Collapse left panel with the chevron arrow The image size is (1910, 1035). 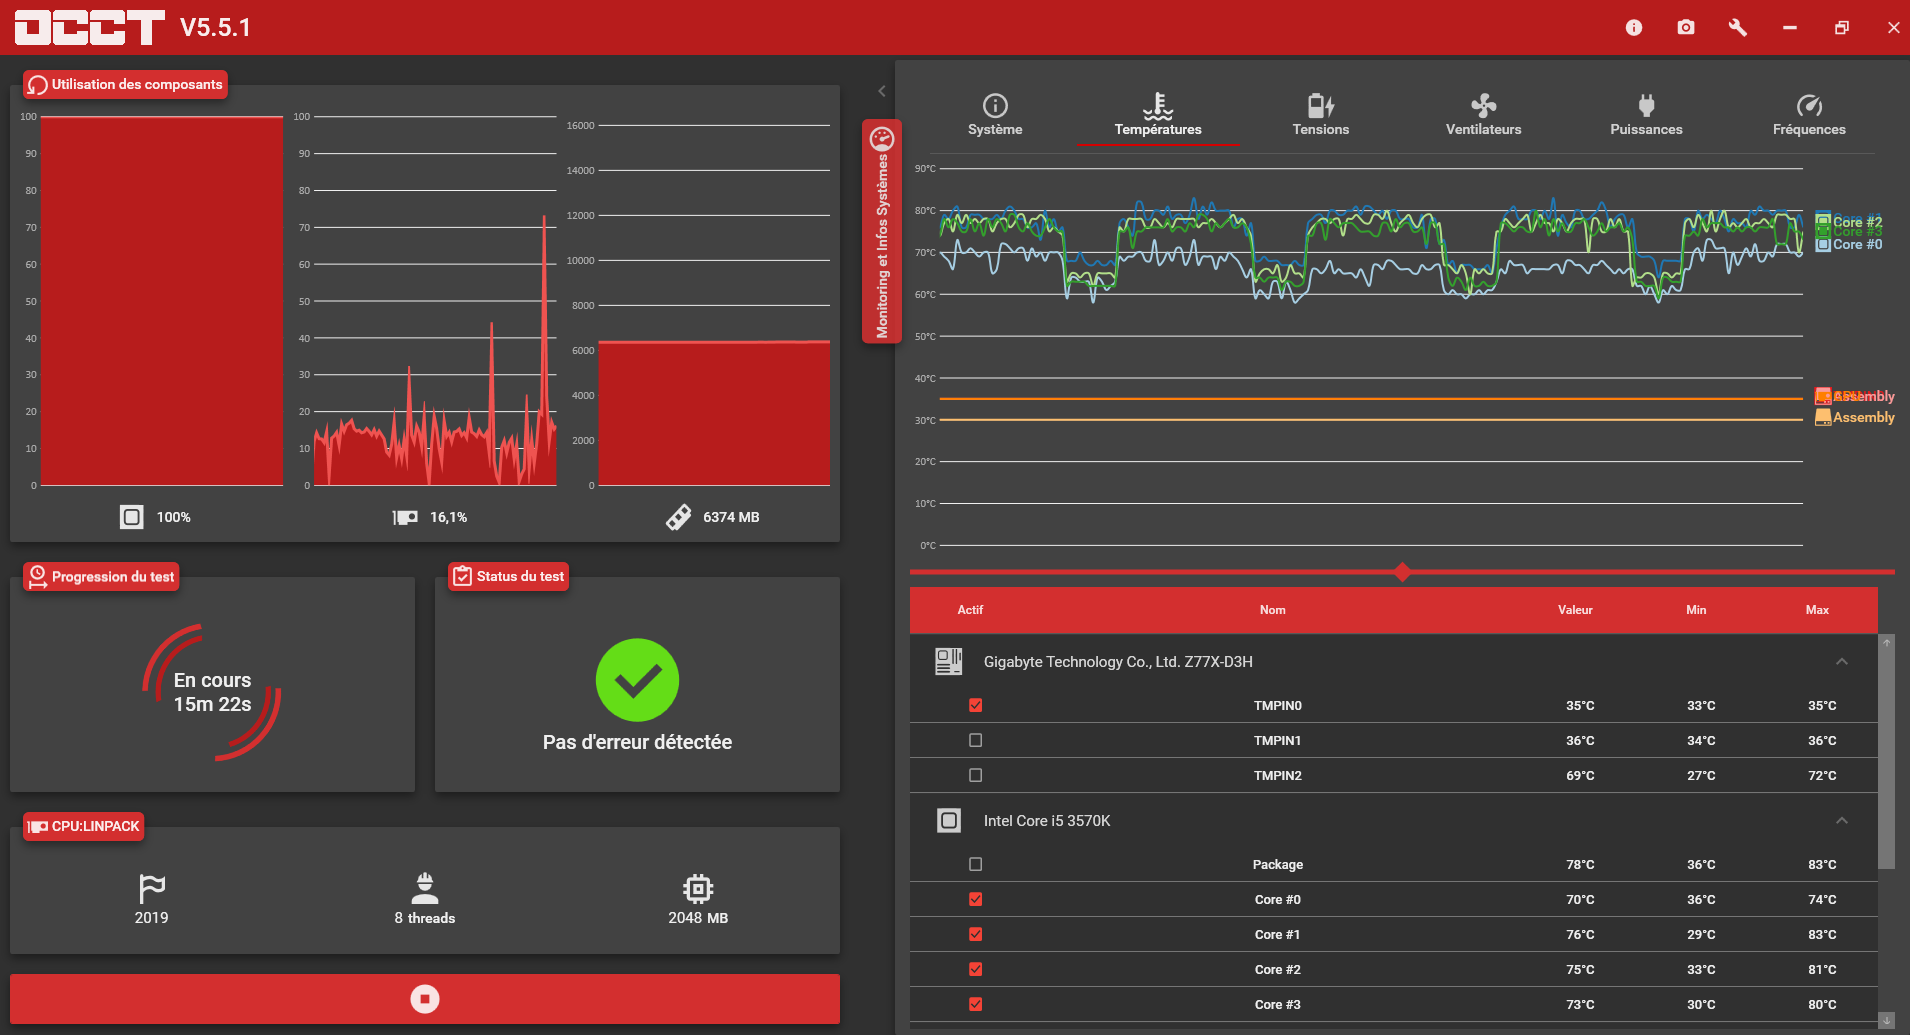(x=882, y=91)
